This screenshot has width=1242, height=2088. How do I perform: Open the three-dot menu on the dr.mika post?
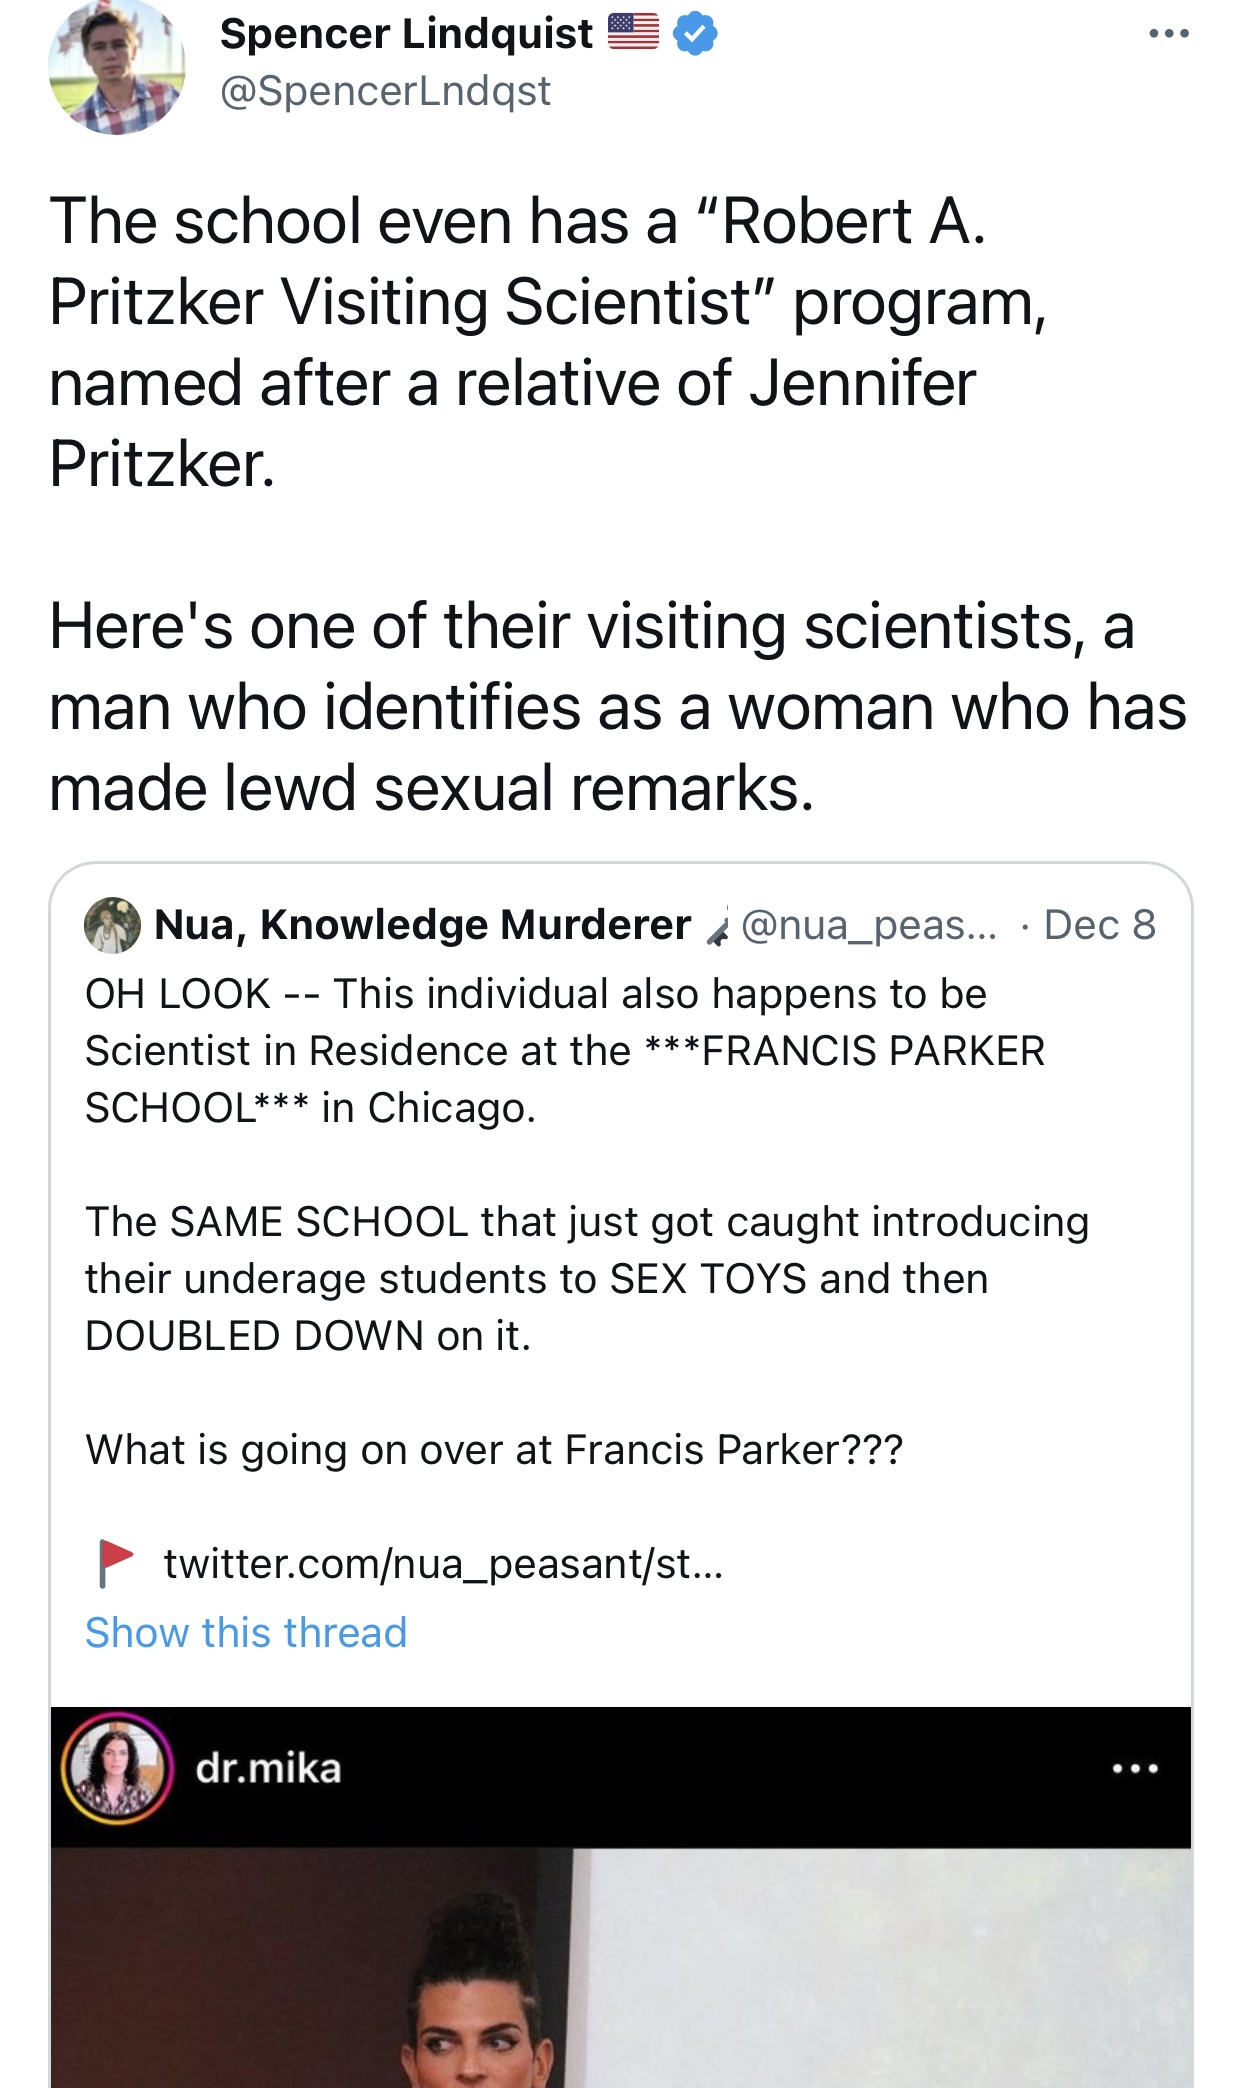pyautogui.click(x=1135, y=1769)
